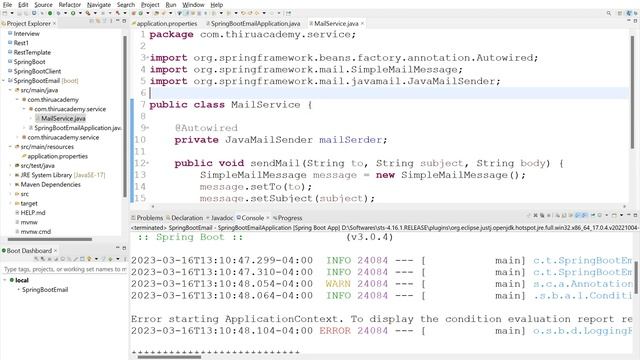Close the MailService.java editor tab

point(362,24)
